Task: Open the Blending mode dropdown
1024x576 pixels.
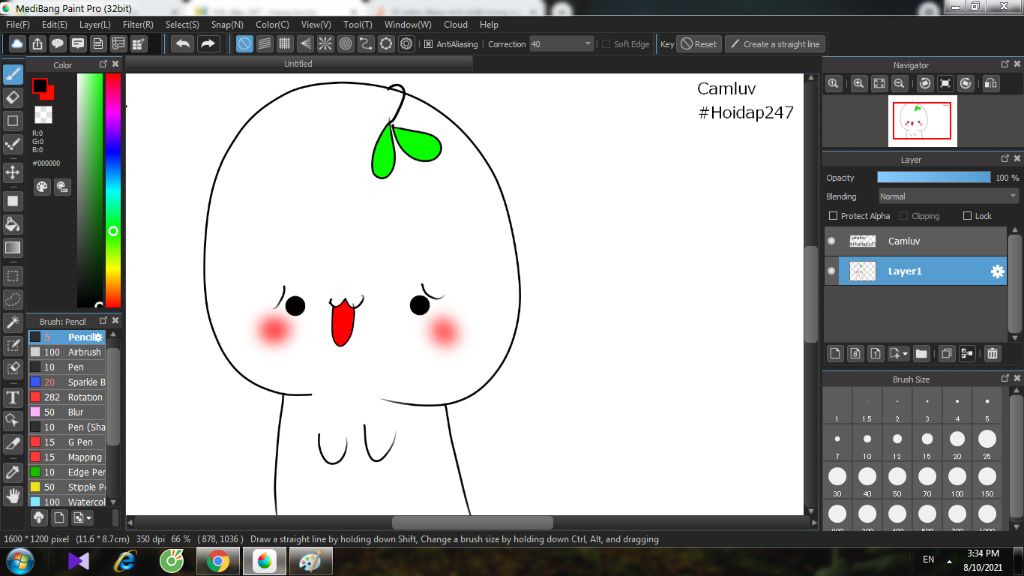Action: (x=948, y=197)
